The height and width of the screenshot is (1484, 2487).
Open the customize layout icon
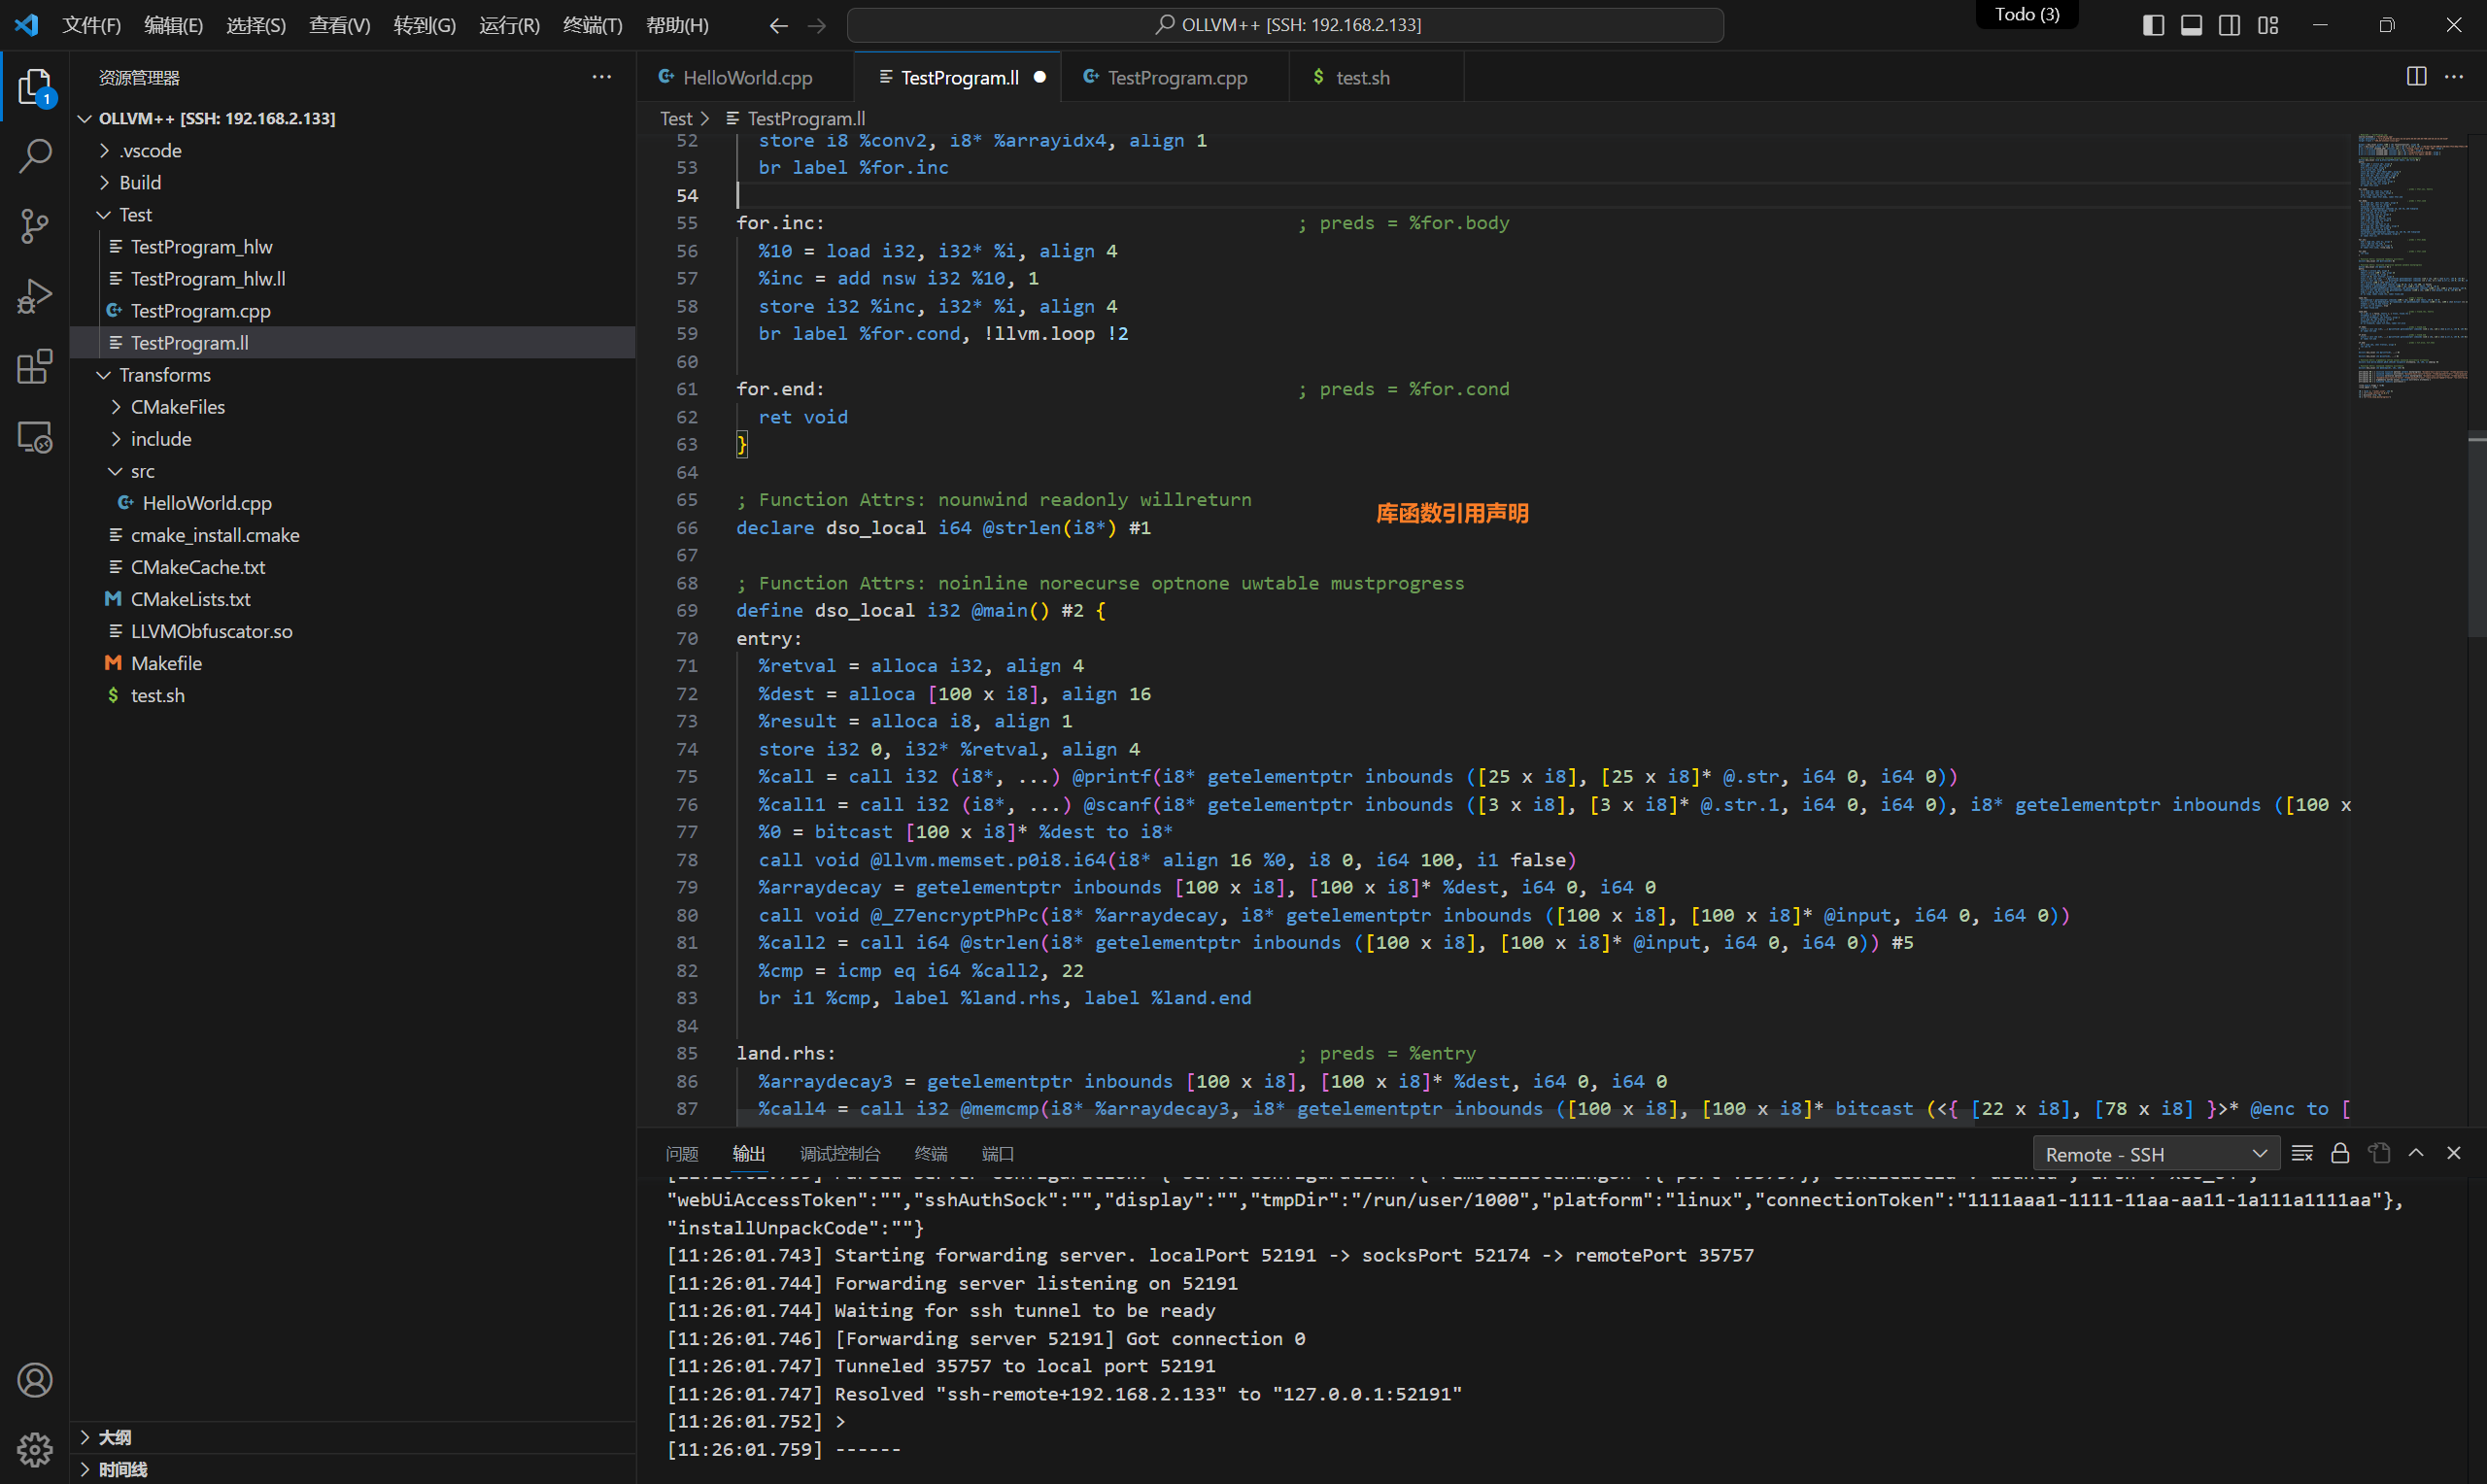tap(2268, 25)
